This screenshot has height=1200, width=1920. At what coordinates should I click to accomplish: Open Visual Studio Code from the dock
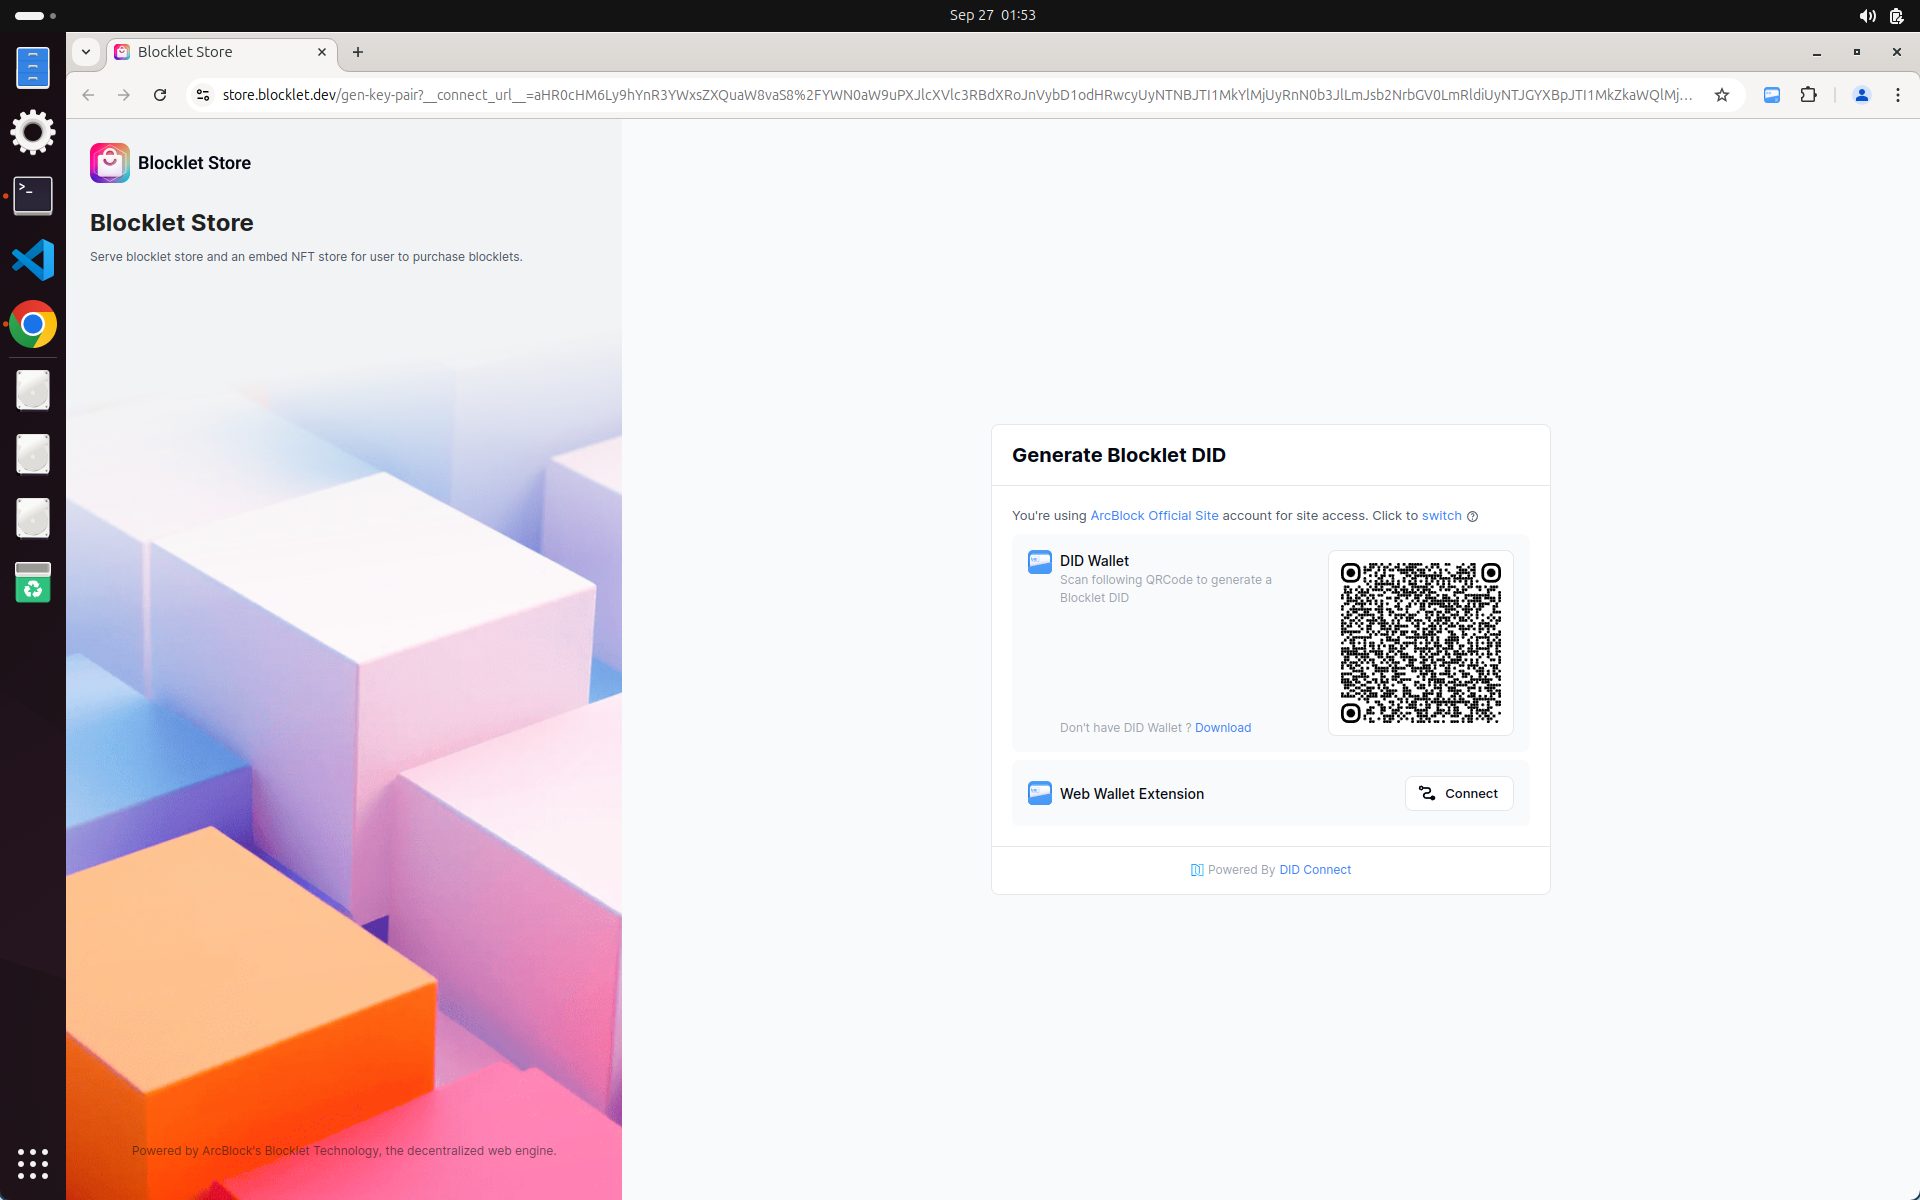tap(33, 260)
